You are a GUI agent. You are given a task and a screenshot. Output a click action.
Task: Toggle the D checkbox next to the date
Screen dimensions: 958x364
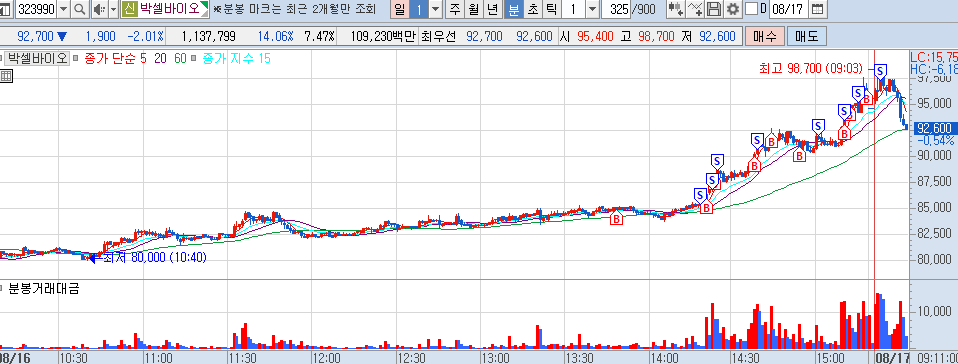tap(751, 9)
